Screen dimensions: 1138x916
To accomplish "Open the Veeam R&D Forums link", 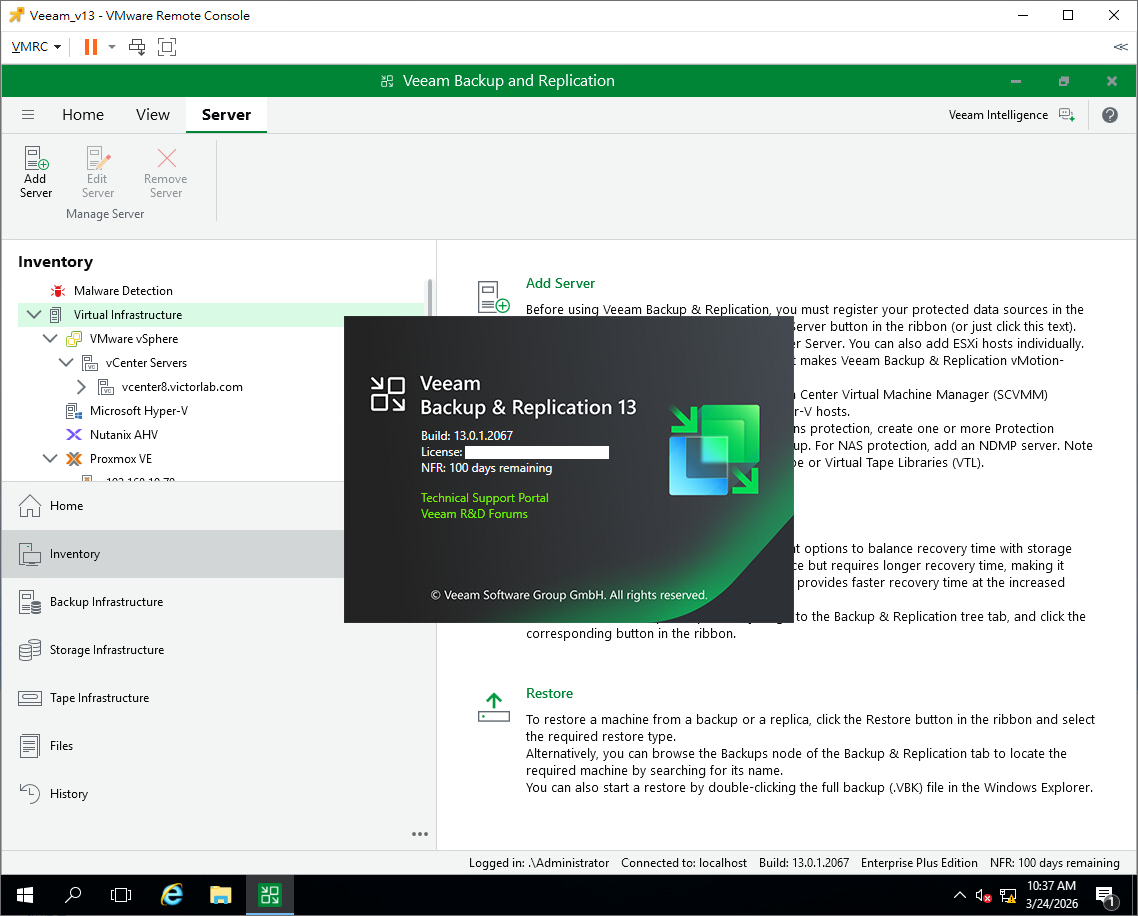I will click(x=474, y=514).
